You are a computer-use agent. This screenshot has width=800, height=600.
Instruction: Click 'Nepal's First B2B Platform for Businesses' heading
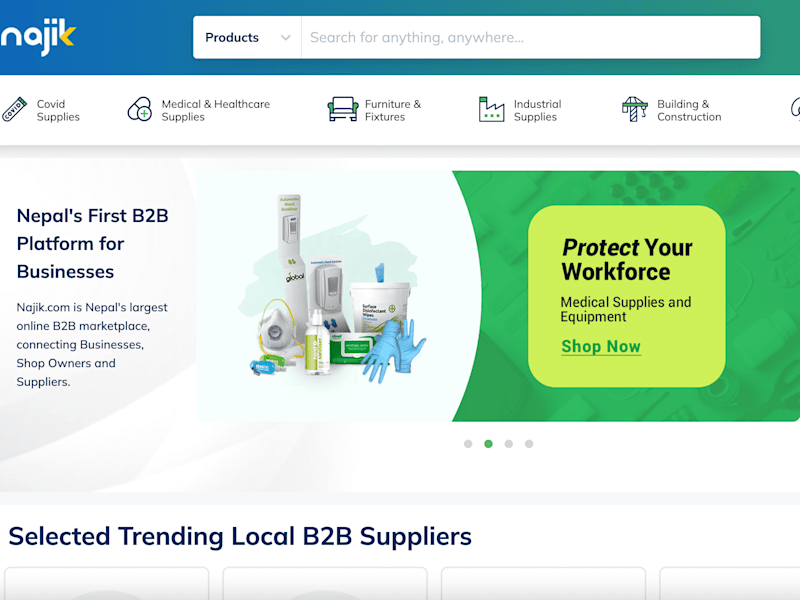coord(92,243)
